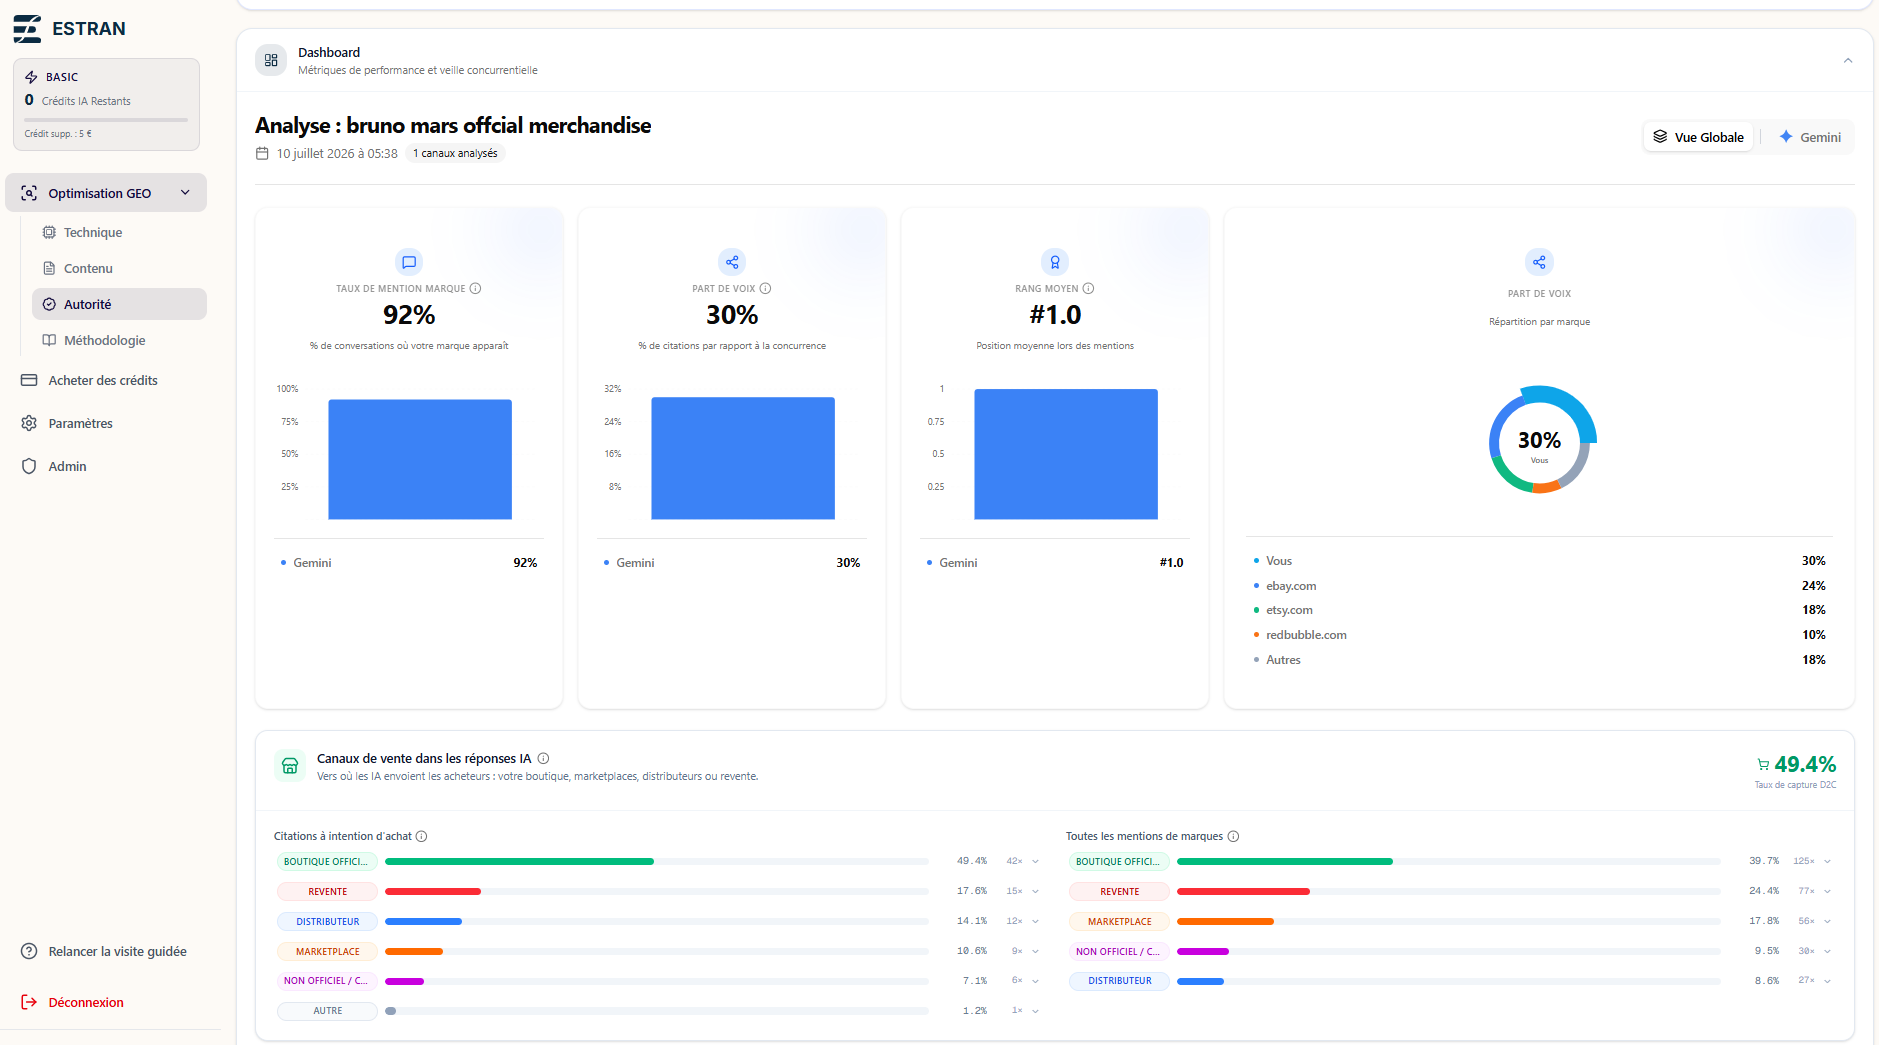The width and height of the screenshot is (1879, 1045).
Task: Click the calendar icon next to date
Action: click(x=262, y=153)
